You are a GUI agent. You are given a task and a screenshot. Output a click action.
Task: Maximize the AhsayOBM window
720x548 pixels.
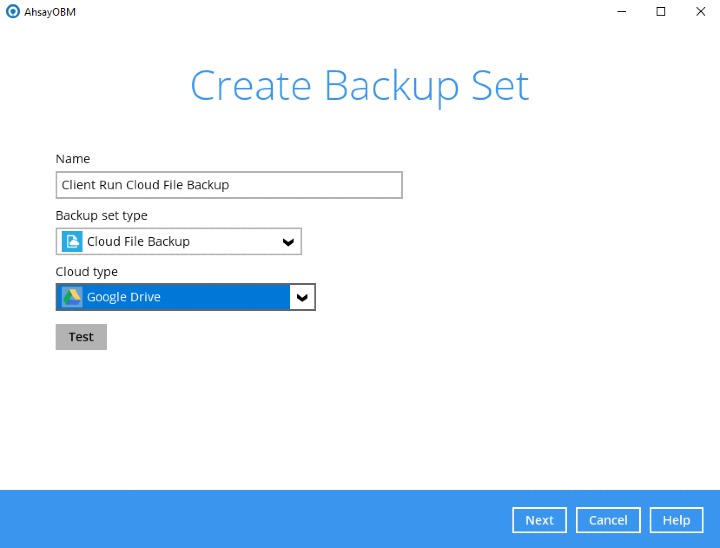(661, 11)
